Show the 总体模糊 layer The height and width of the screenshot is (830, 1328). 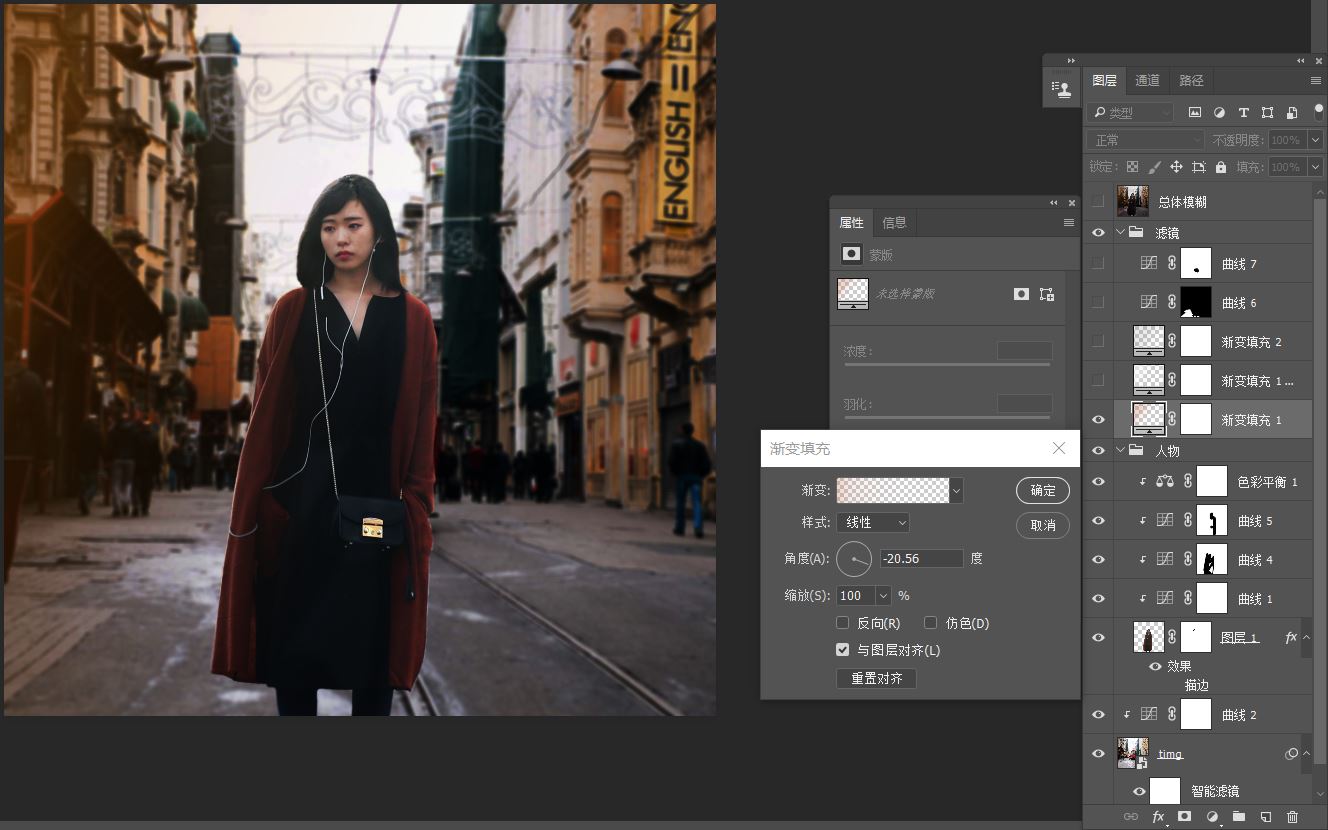pyautogui.click(x=1098, y=202)
